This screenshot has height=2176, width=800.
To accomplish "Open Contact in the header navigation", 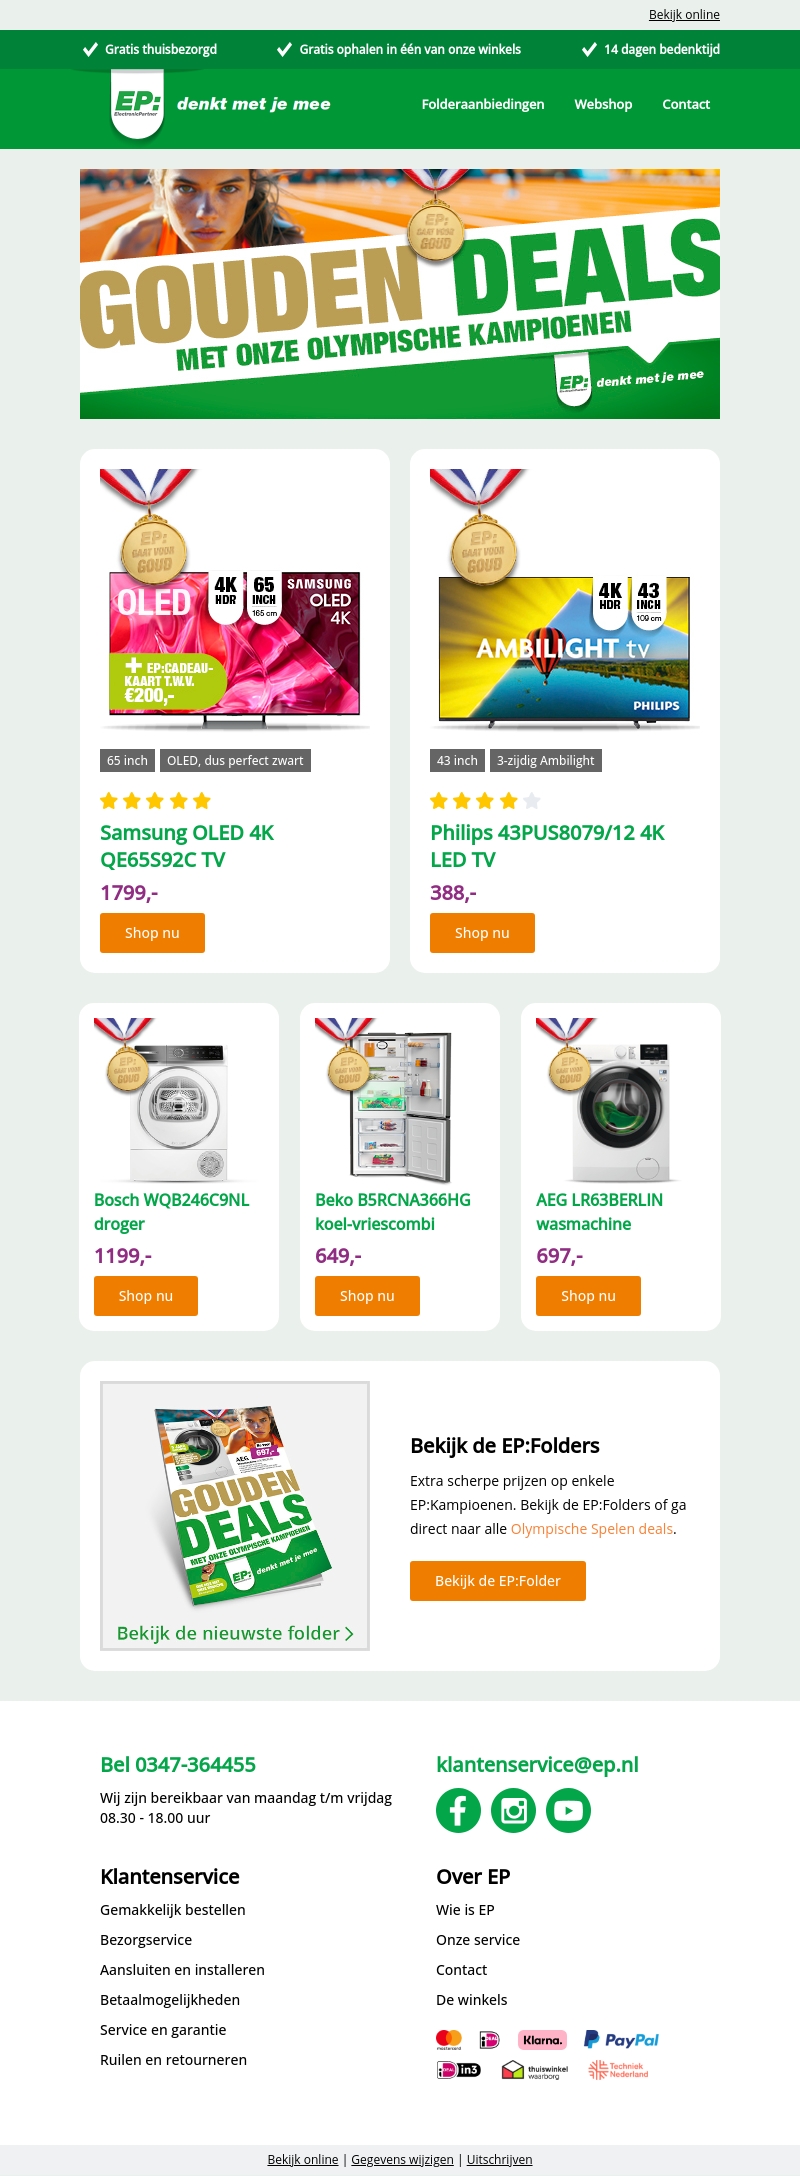I will [x=686, y=104].
